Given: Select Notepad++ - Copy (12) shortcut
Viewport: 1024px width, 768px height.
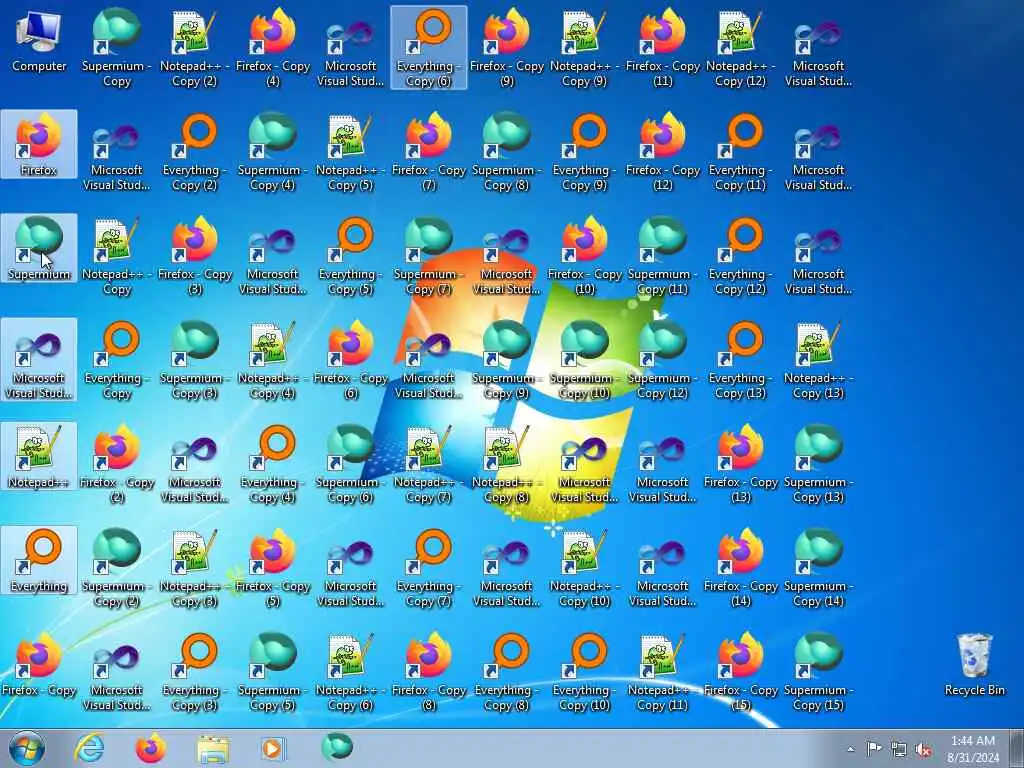Looking at the screenshot, I should 740,48.
